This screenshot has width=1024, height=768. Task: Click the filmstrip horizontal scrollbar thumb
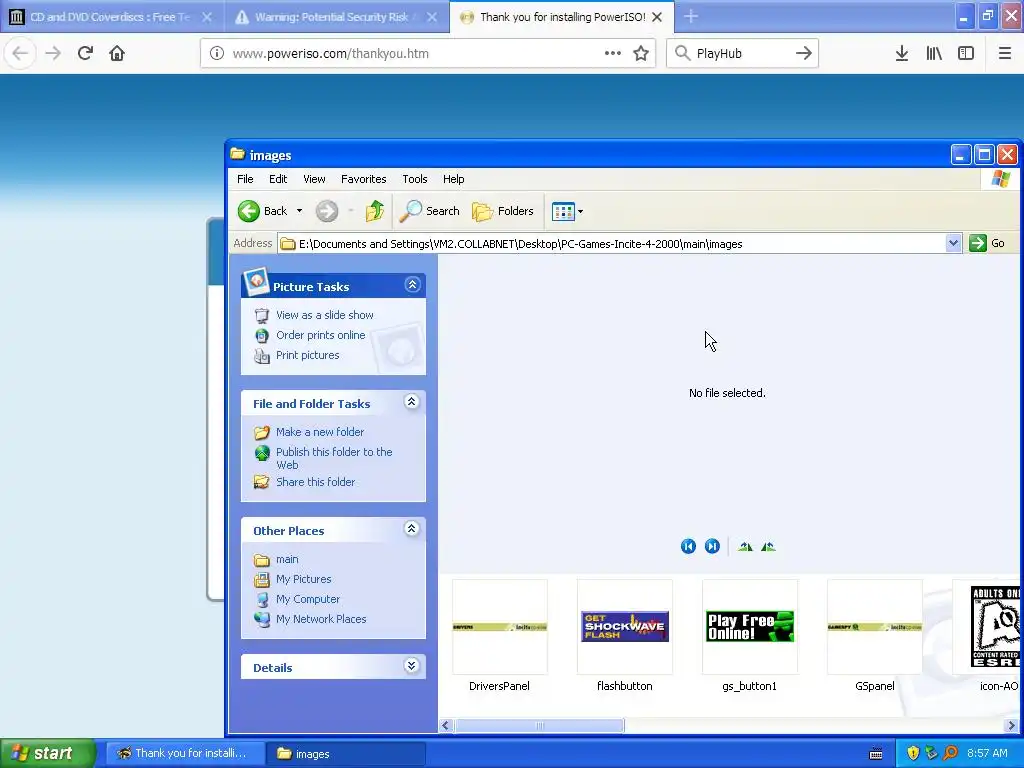click(539, 726)
